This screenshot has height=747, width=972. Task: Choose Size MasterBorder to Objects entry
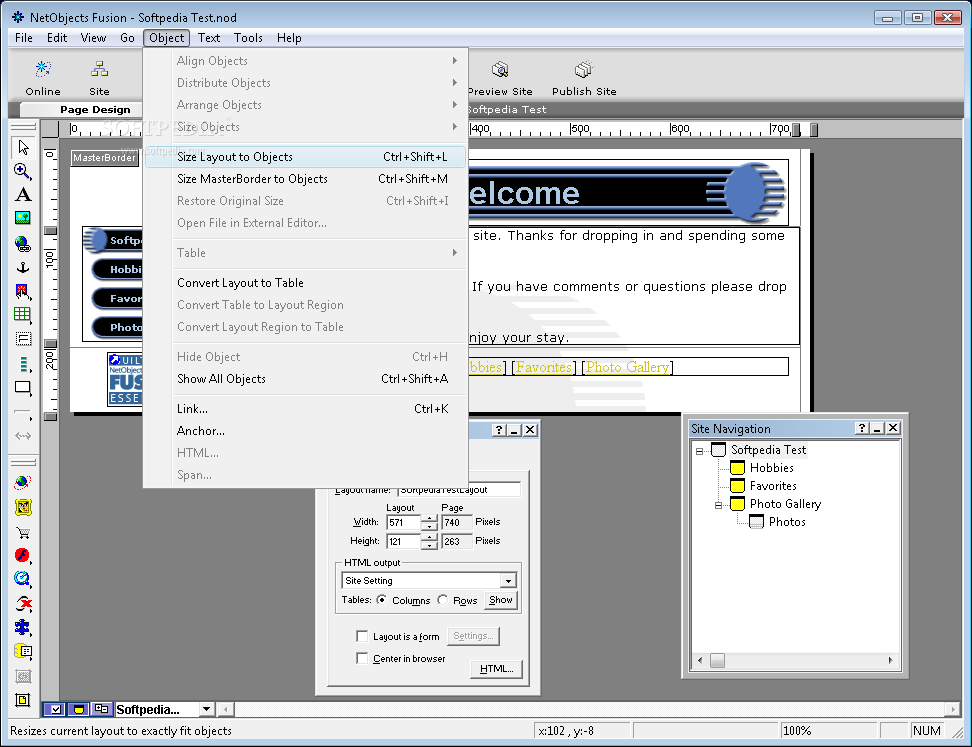(x=306, y=179)
